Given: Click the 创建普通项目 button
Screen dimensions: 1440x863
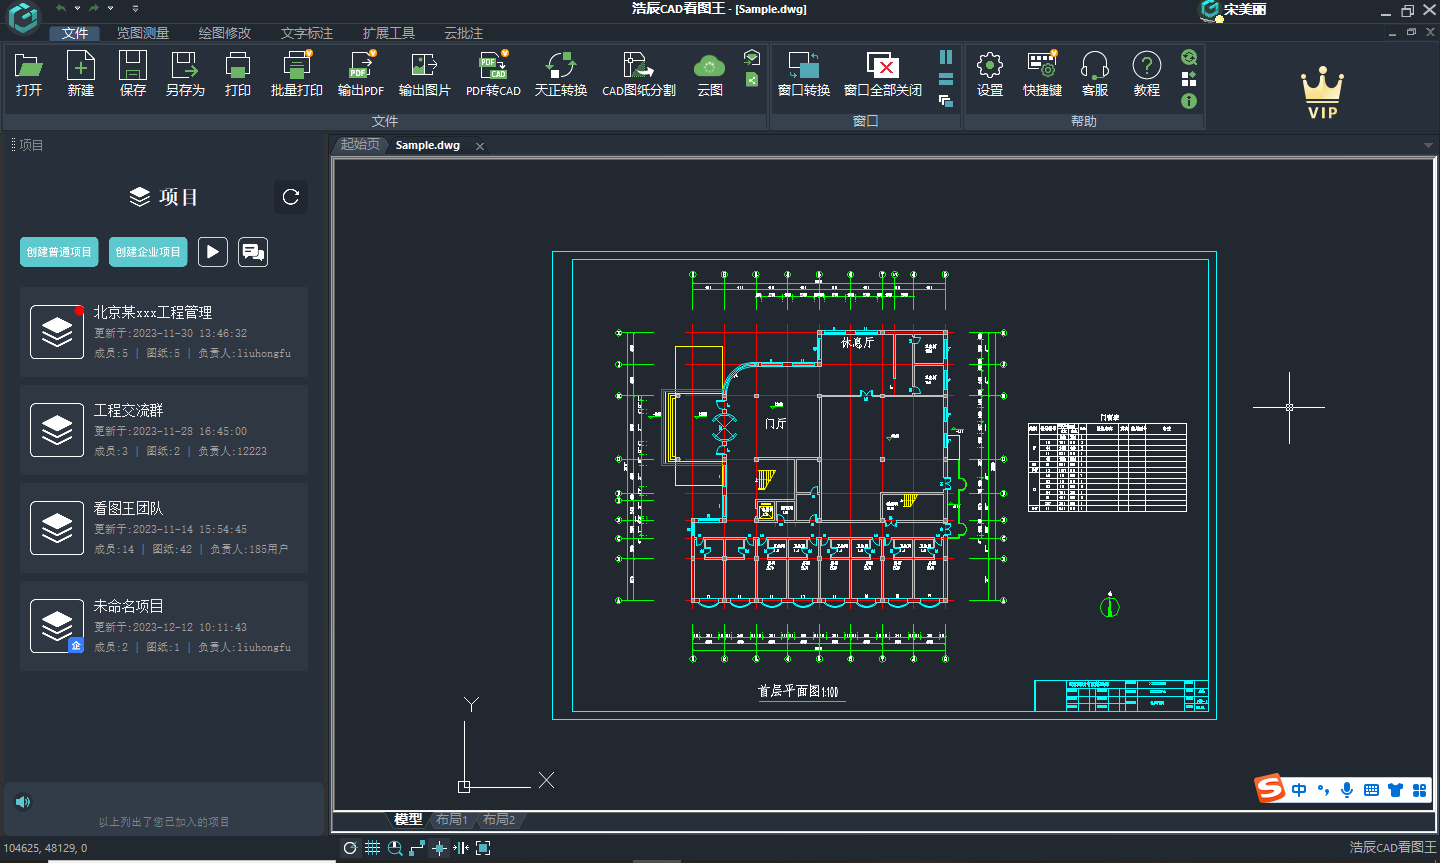Looking at the screenshot, I should (59, 252).
